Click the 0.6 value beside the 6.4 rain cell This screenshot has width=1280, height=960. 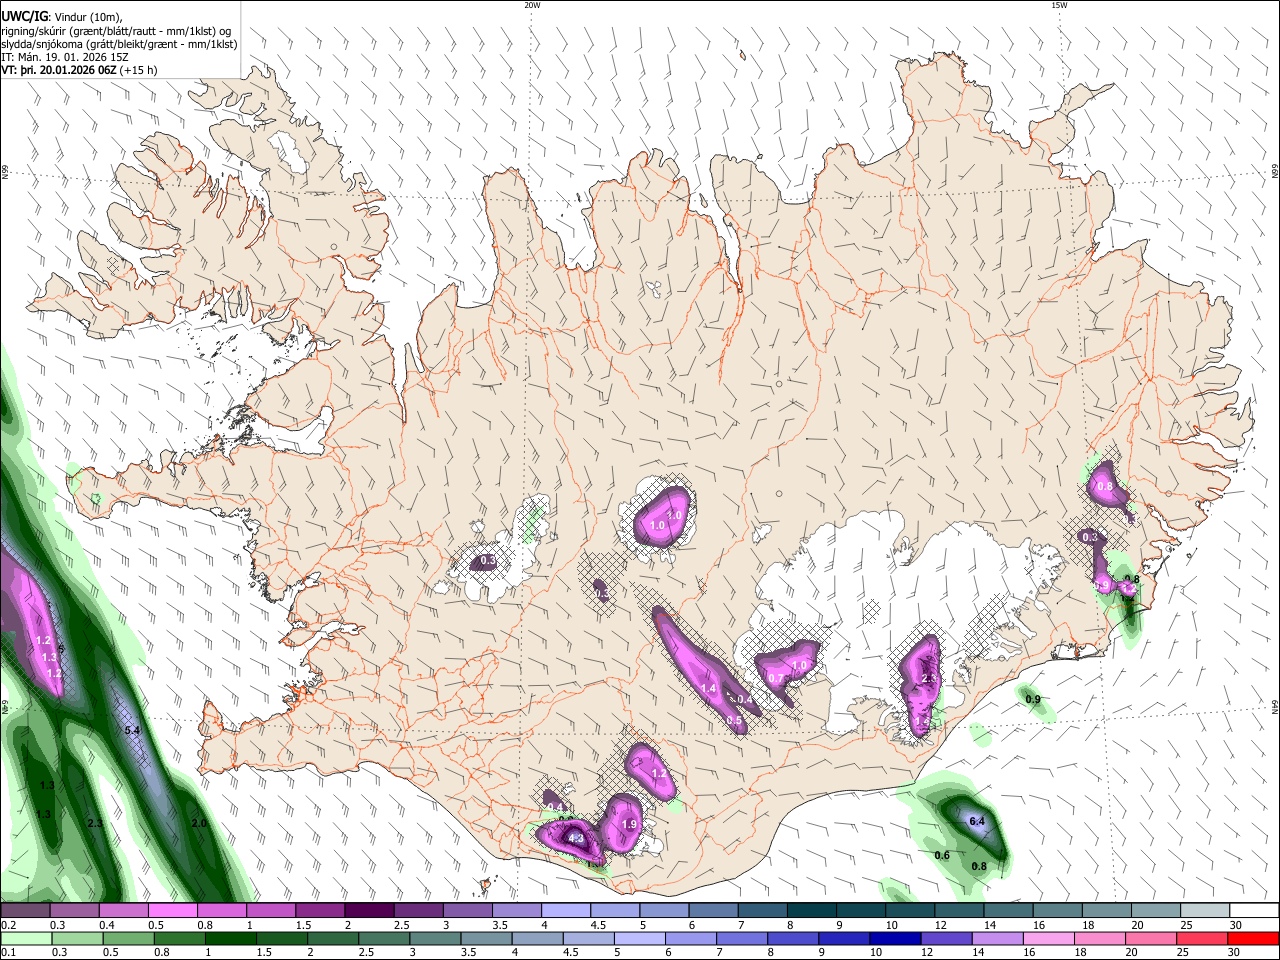point(941,855)
